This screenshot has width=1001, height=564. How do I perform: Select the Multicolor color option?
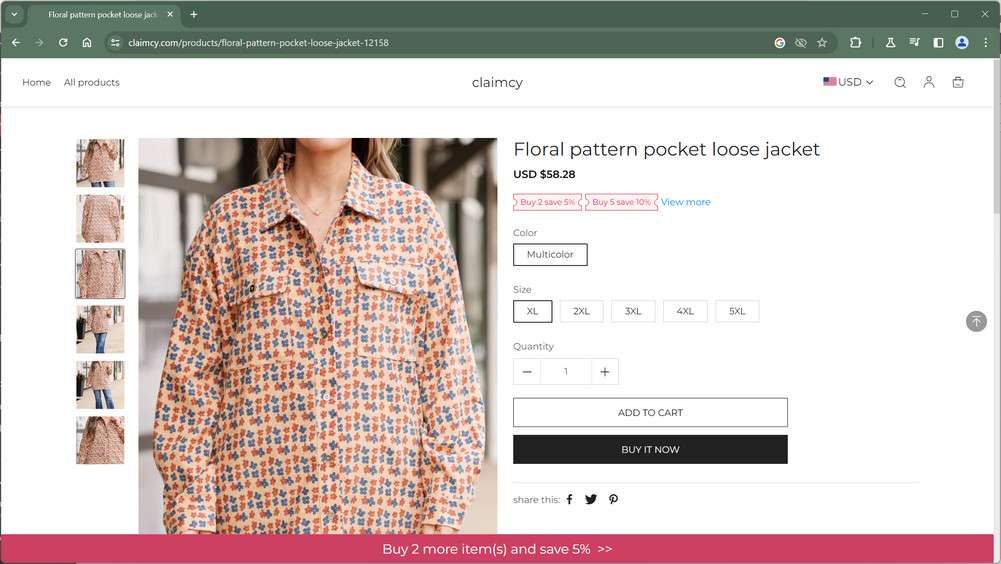coord(550,254)
